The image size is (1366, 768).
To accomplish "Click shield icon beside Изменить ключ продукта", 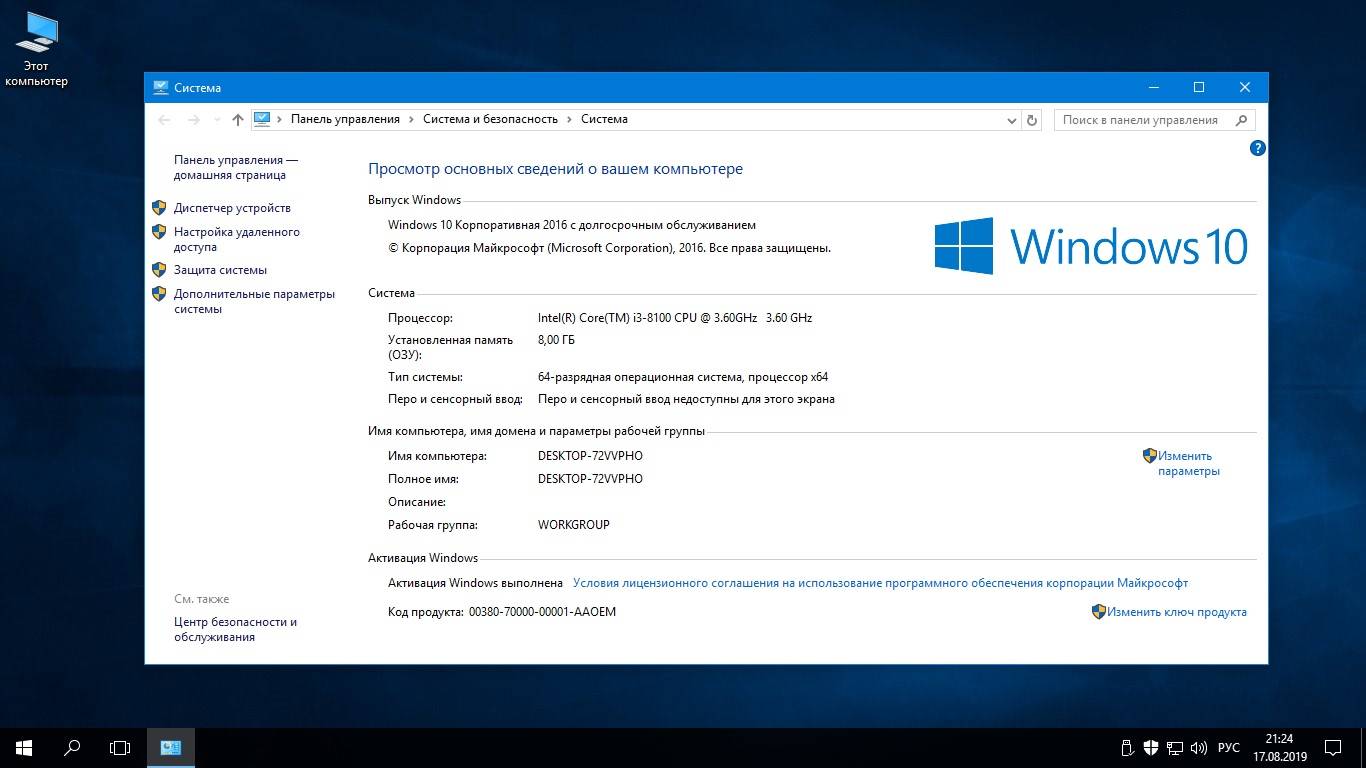I will coord(1099,612).
